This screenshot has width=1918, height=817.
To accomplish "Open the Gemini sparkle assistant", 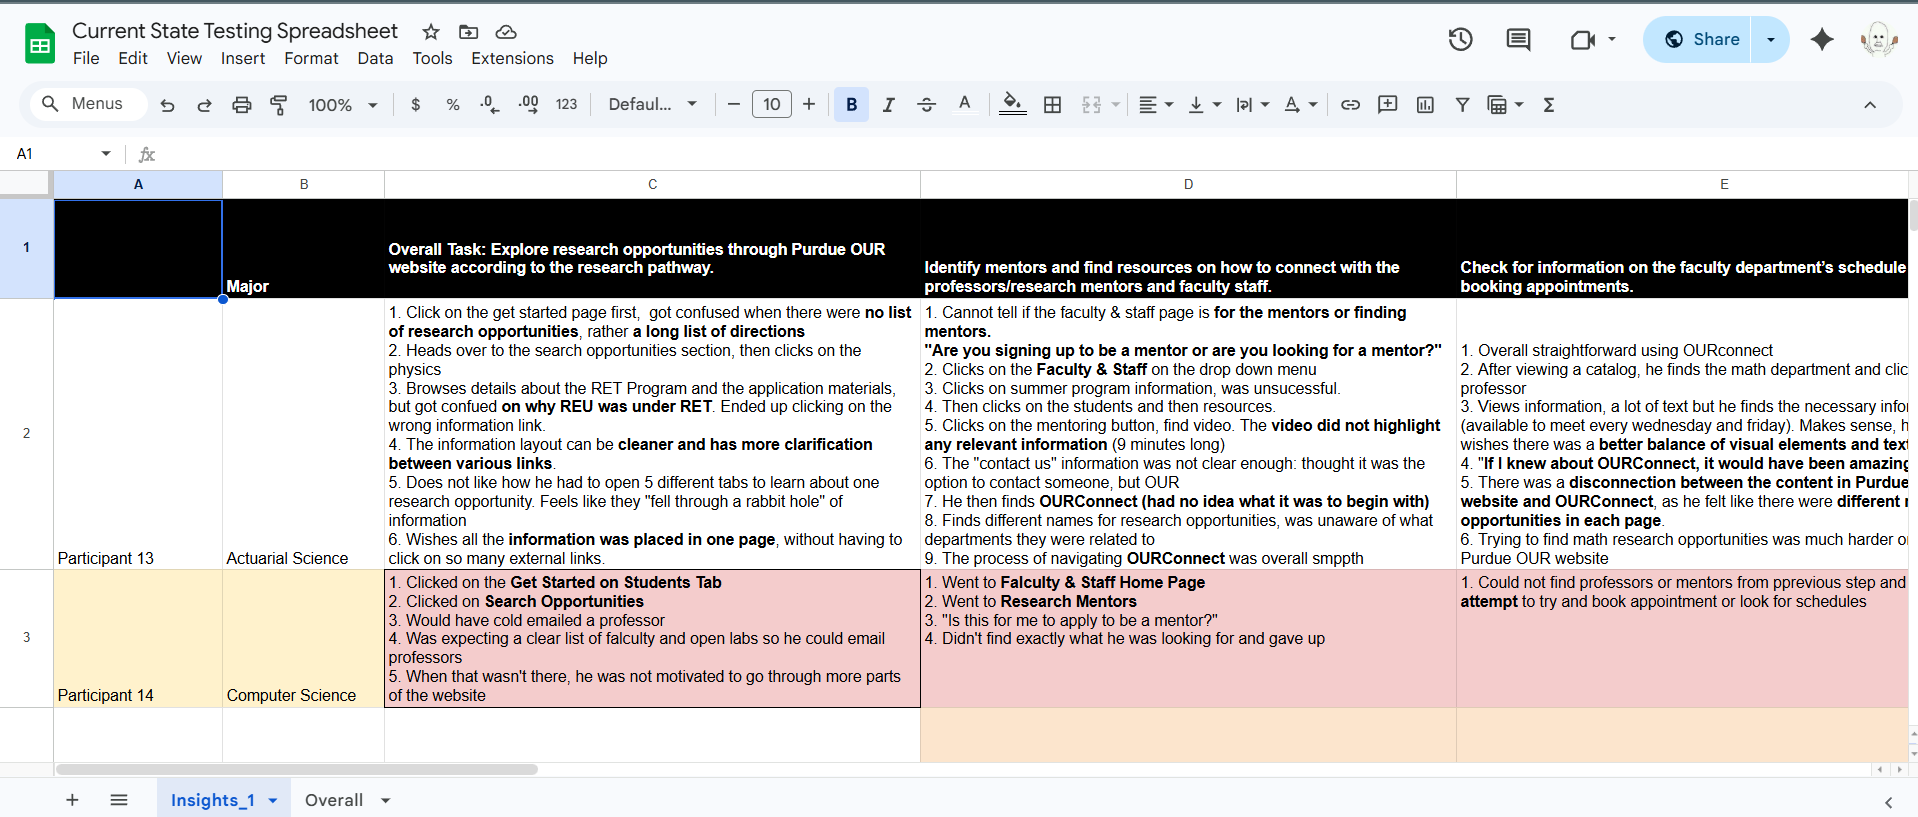I will pyautogui.click(x=1822, y=40).
